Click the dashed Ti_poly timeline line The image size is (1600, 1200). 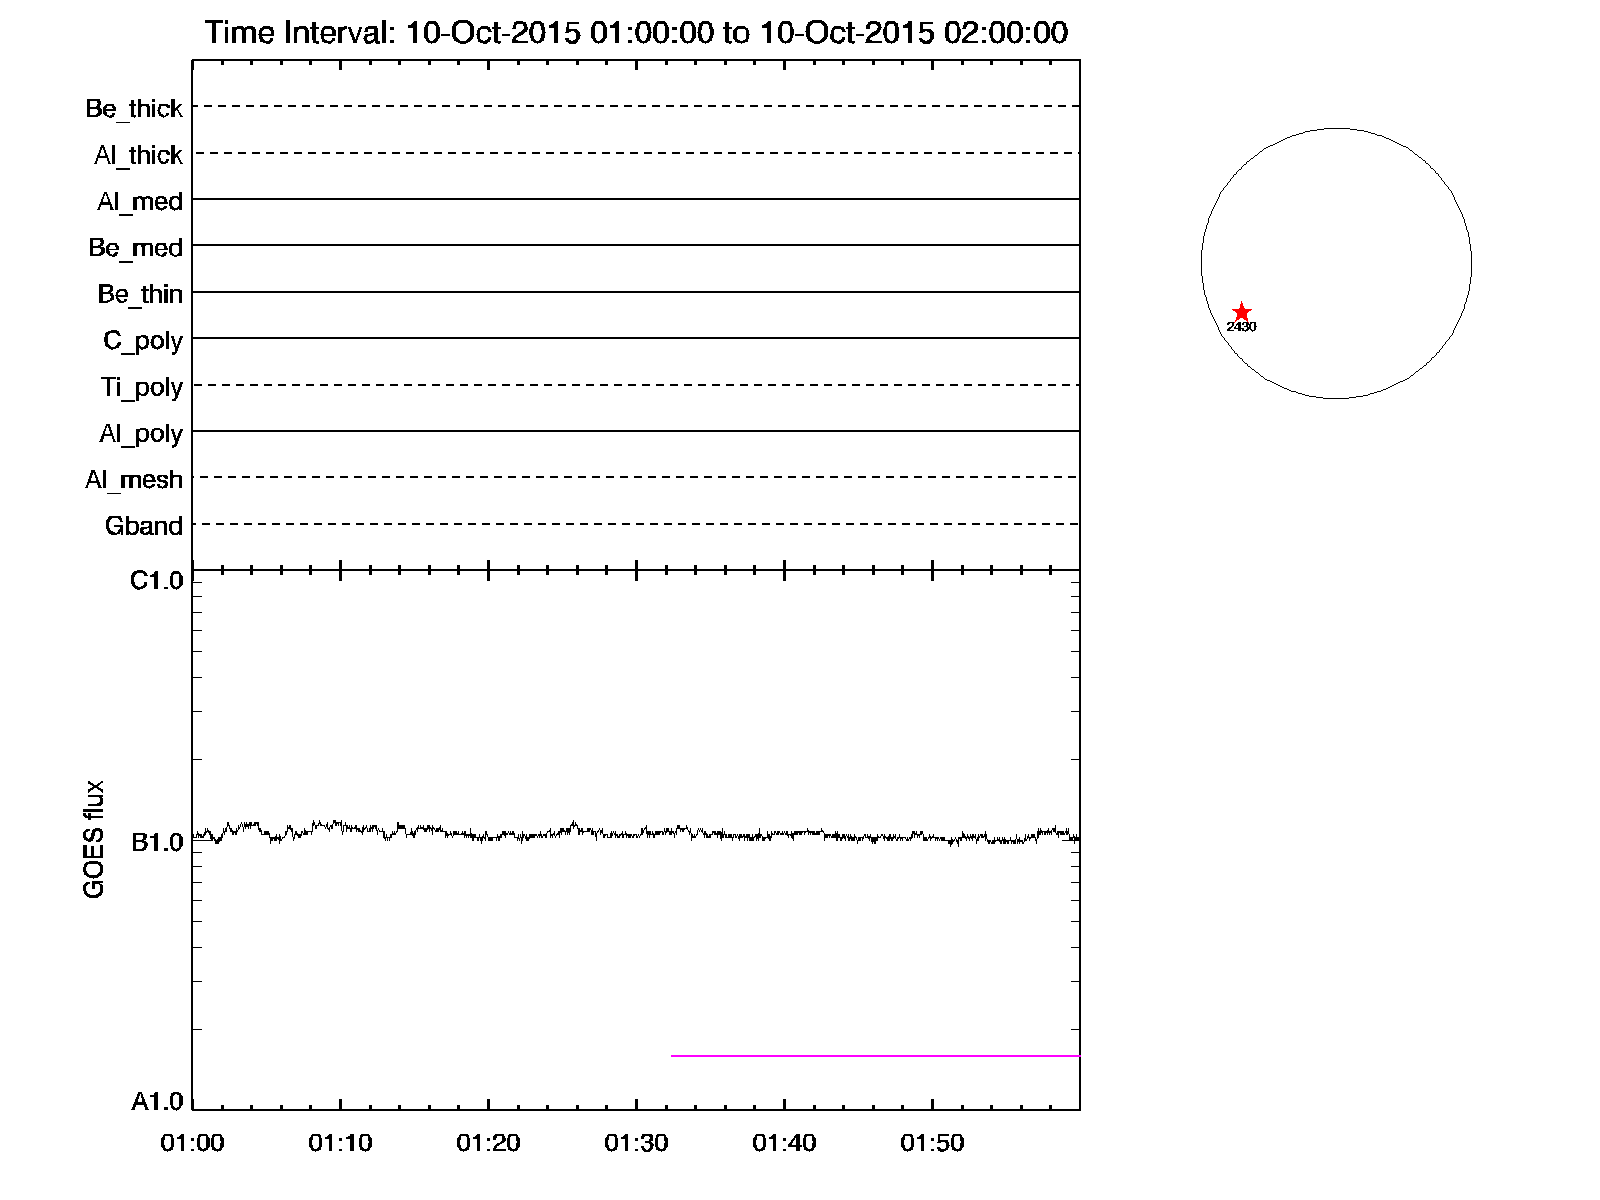(636, 385)
